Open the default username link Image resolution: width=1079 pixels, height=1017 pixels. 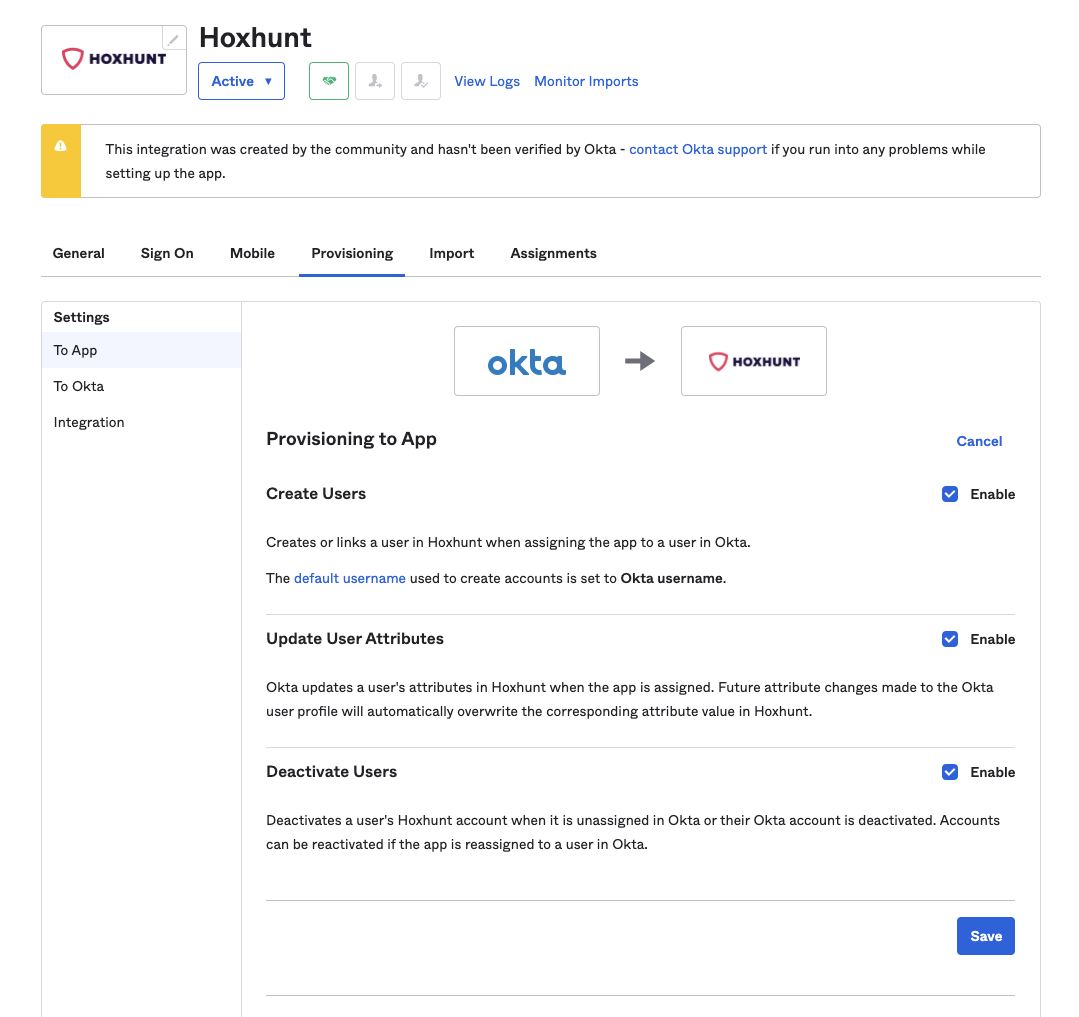tap(350, 578)
